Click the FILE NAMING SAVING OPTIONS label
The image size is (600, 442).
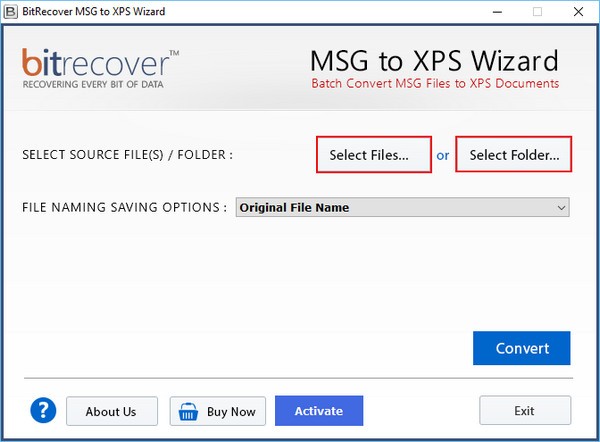[124, 208]
